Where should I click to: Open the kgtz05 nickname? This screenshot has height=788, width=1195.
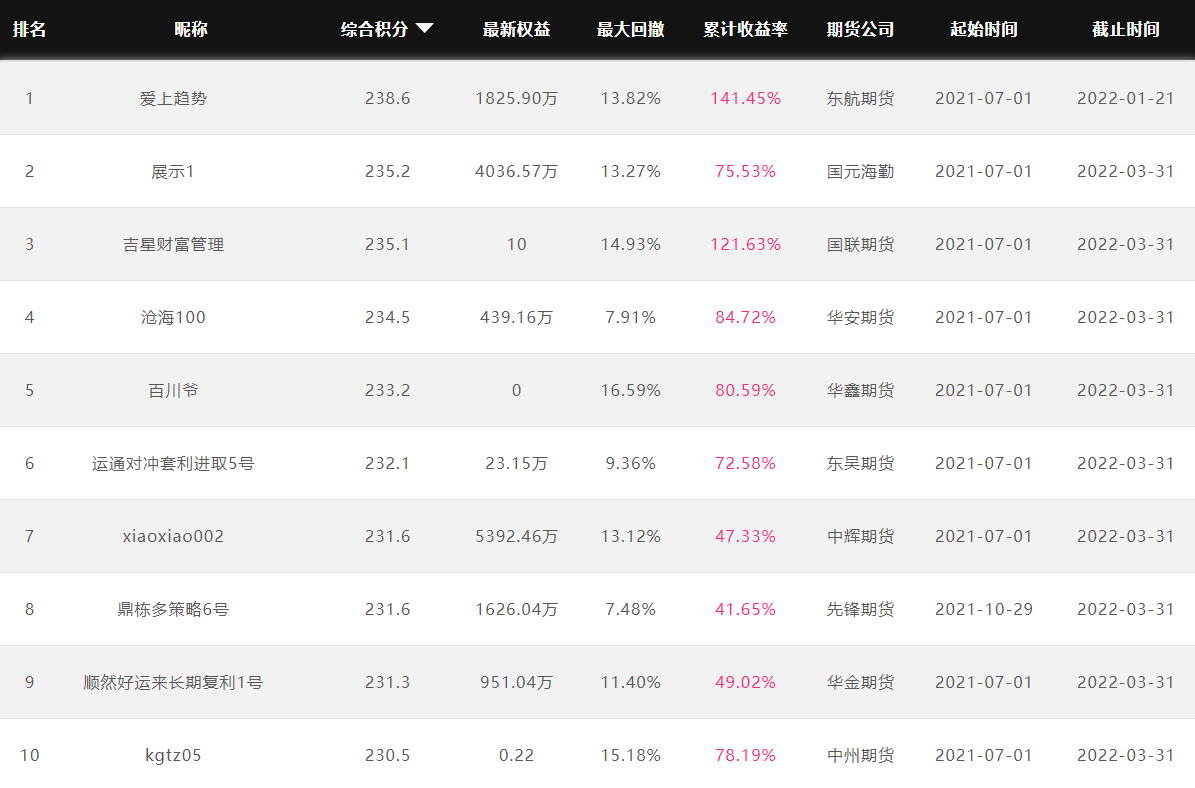pyautogui.click(x=173, y=755)
